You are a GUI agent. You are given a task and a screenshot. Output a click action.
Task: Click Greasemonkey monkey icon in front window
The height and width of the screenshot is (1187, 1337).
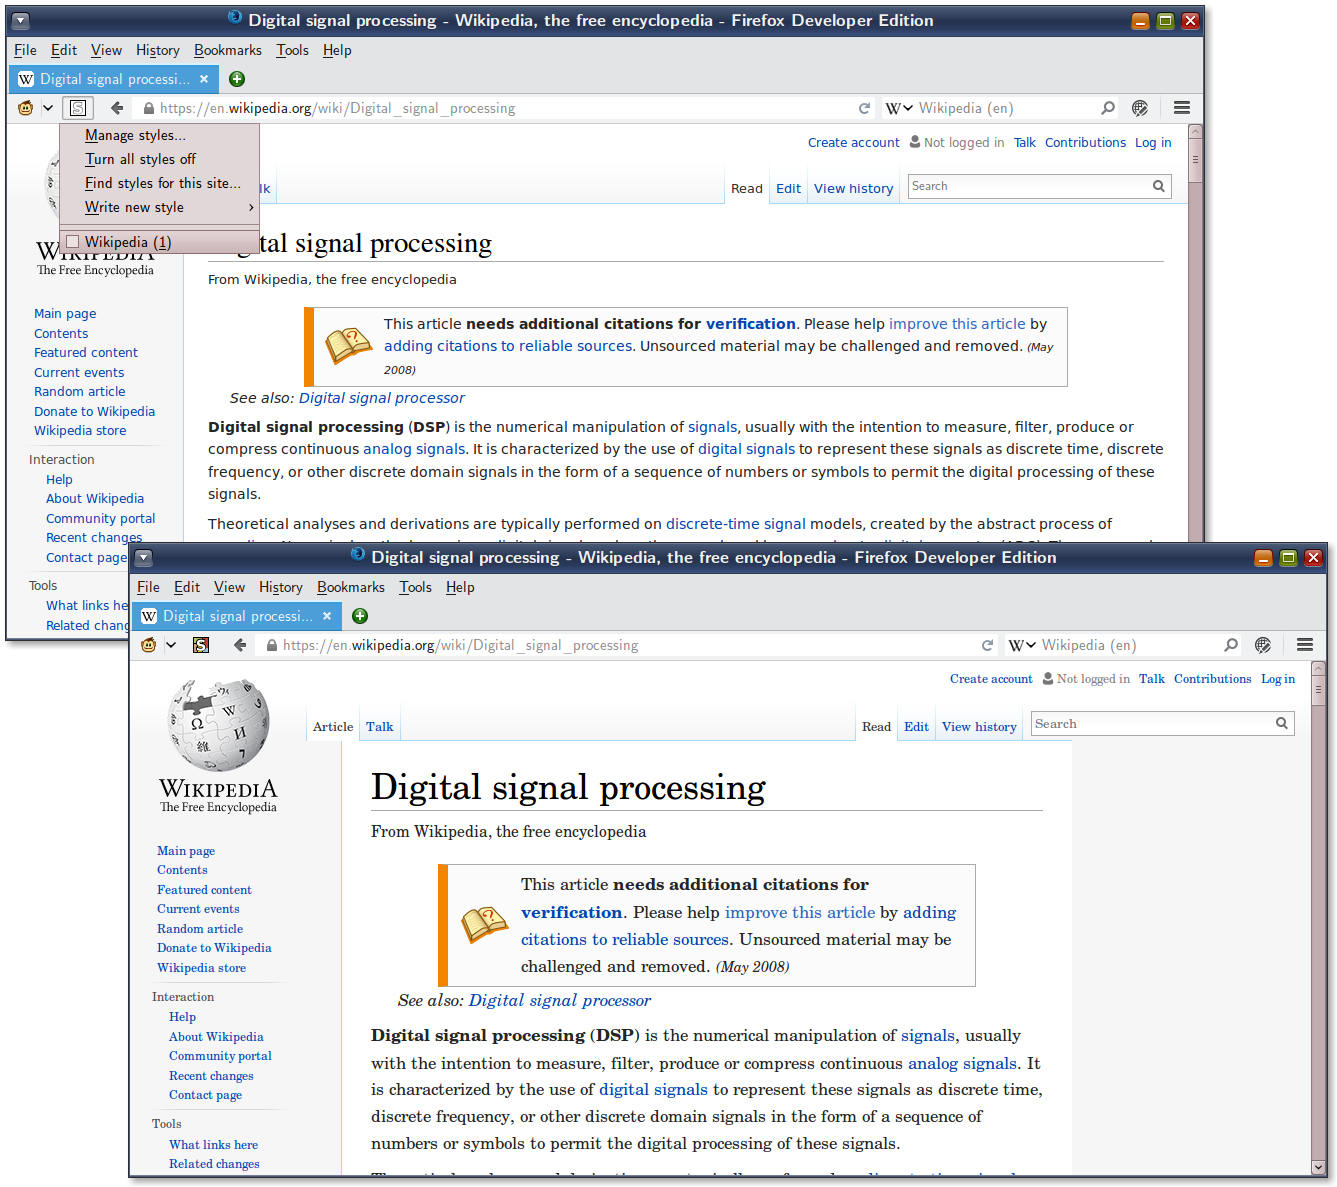[x=149, y=645]
